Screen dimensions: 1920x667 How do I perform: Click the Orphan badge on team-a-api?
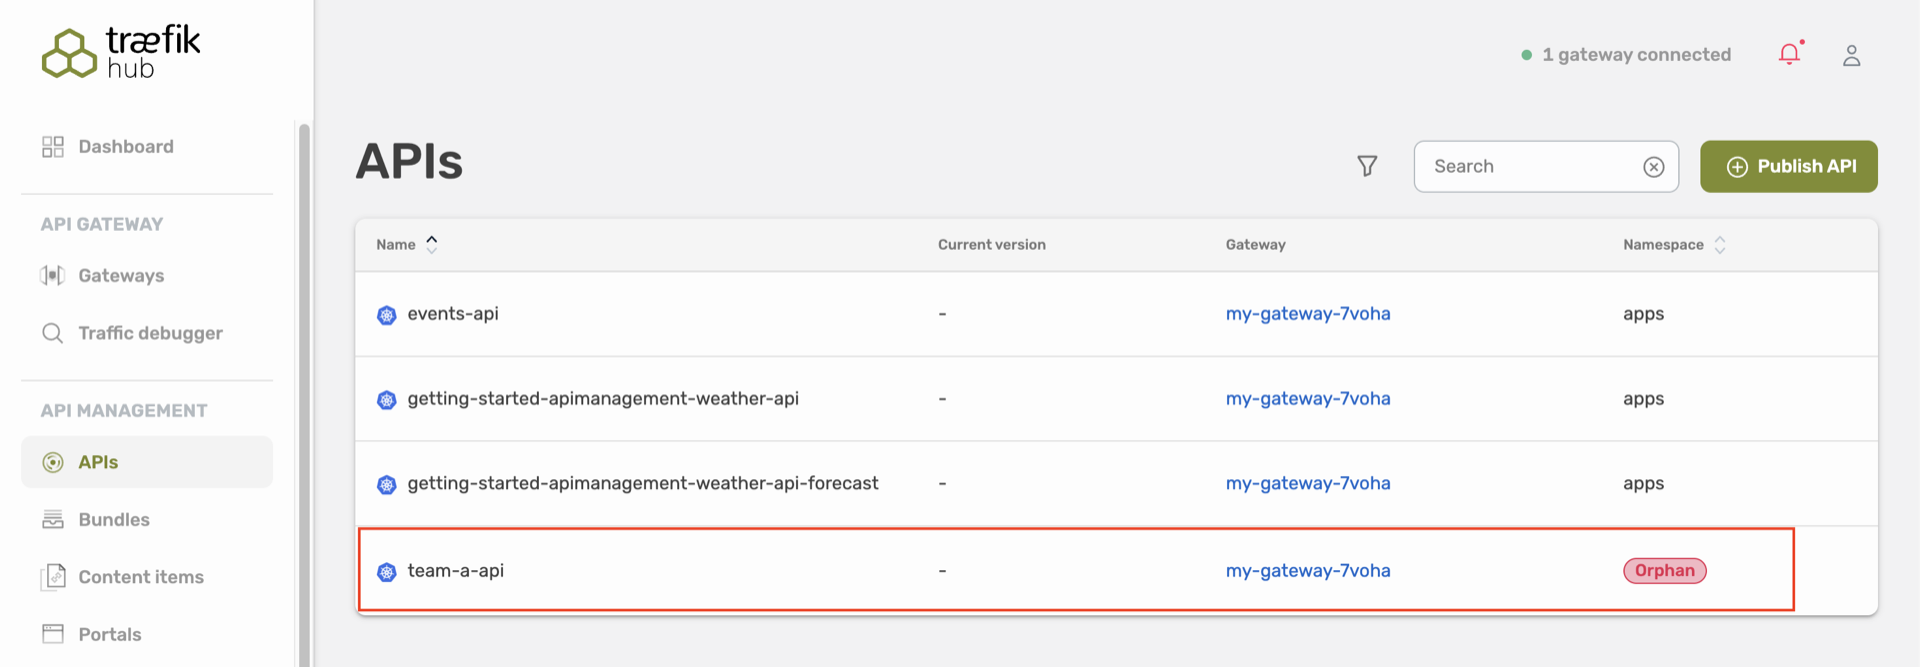coord(1664,570)
